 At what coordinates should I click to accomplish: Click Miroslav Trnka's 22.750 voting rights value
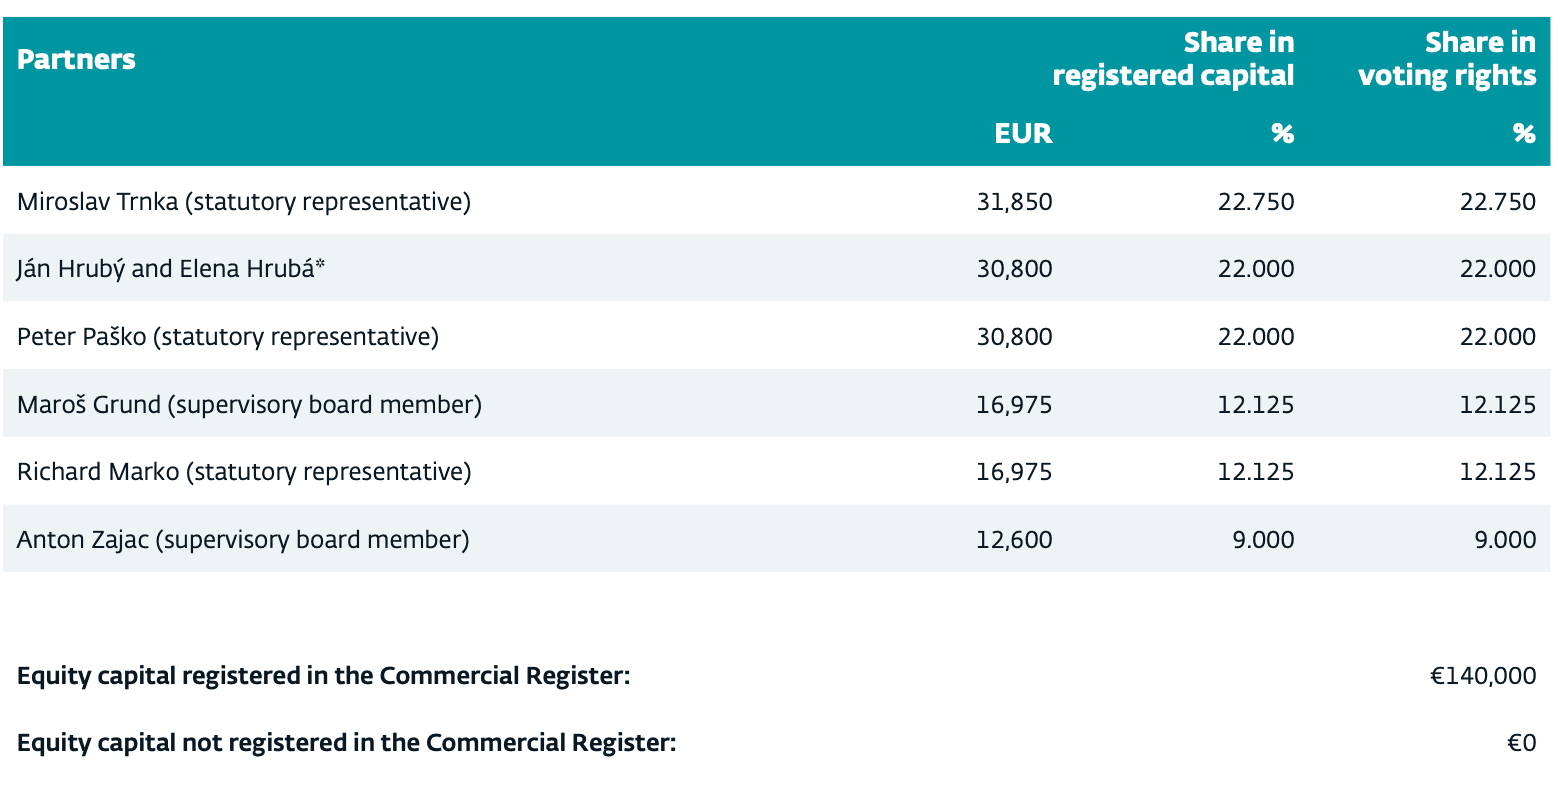pos(1497,202)
